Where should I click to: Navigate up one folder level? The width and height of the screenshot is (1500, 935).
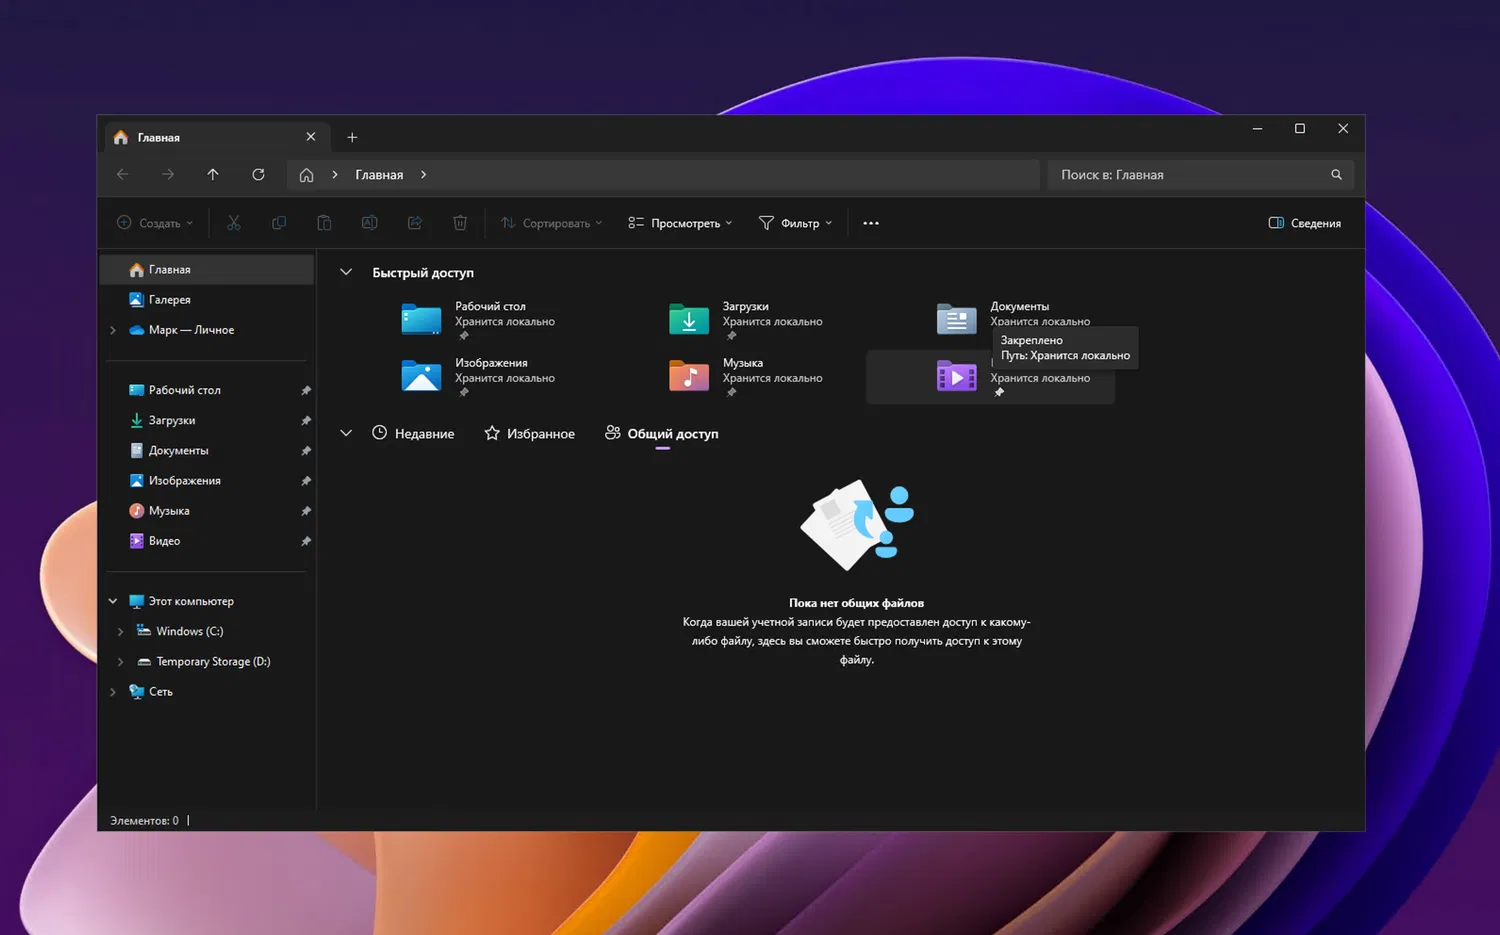coord(213,175)
